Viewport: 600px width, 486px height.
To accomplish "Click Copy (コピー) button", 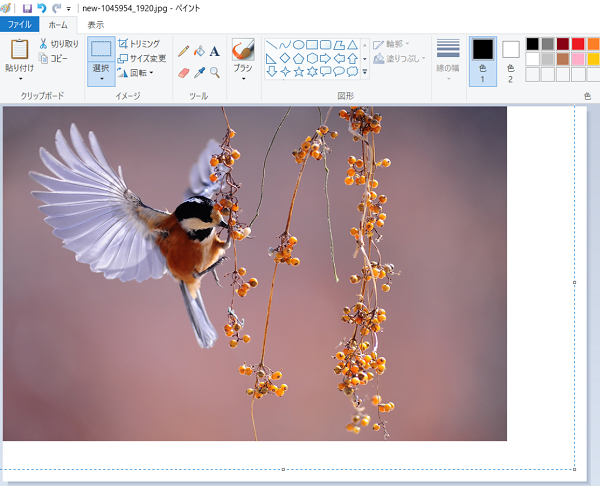I will tap(53, 59).
